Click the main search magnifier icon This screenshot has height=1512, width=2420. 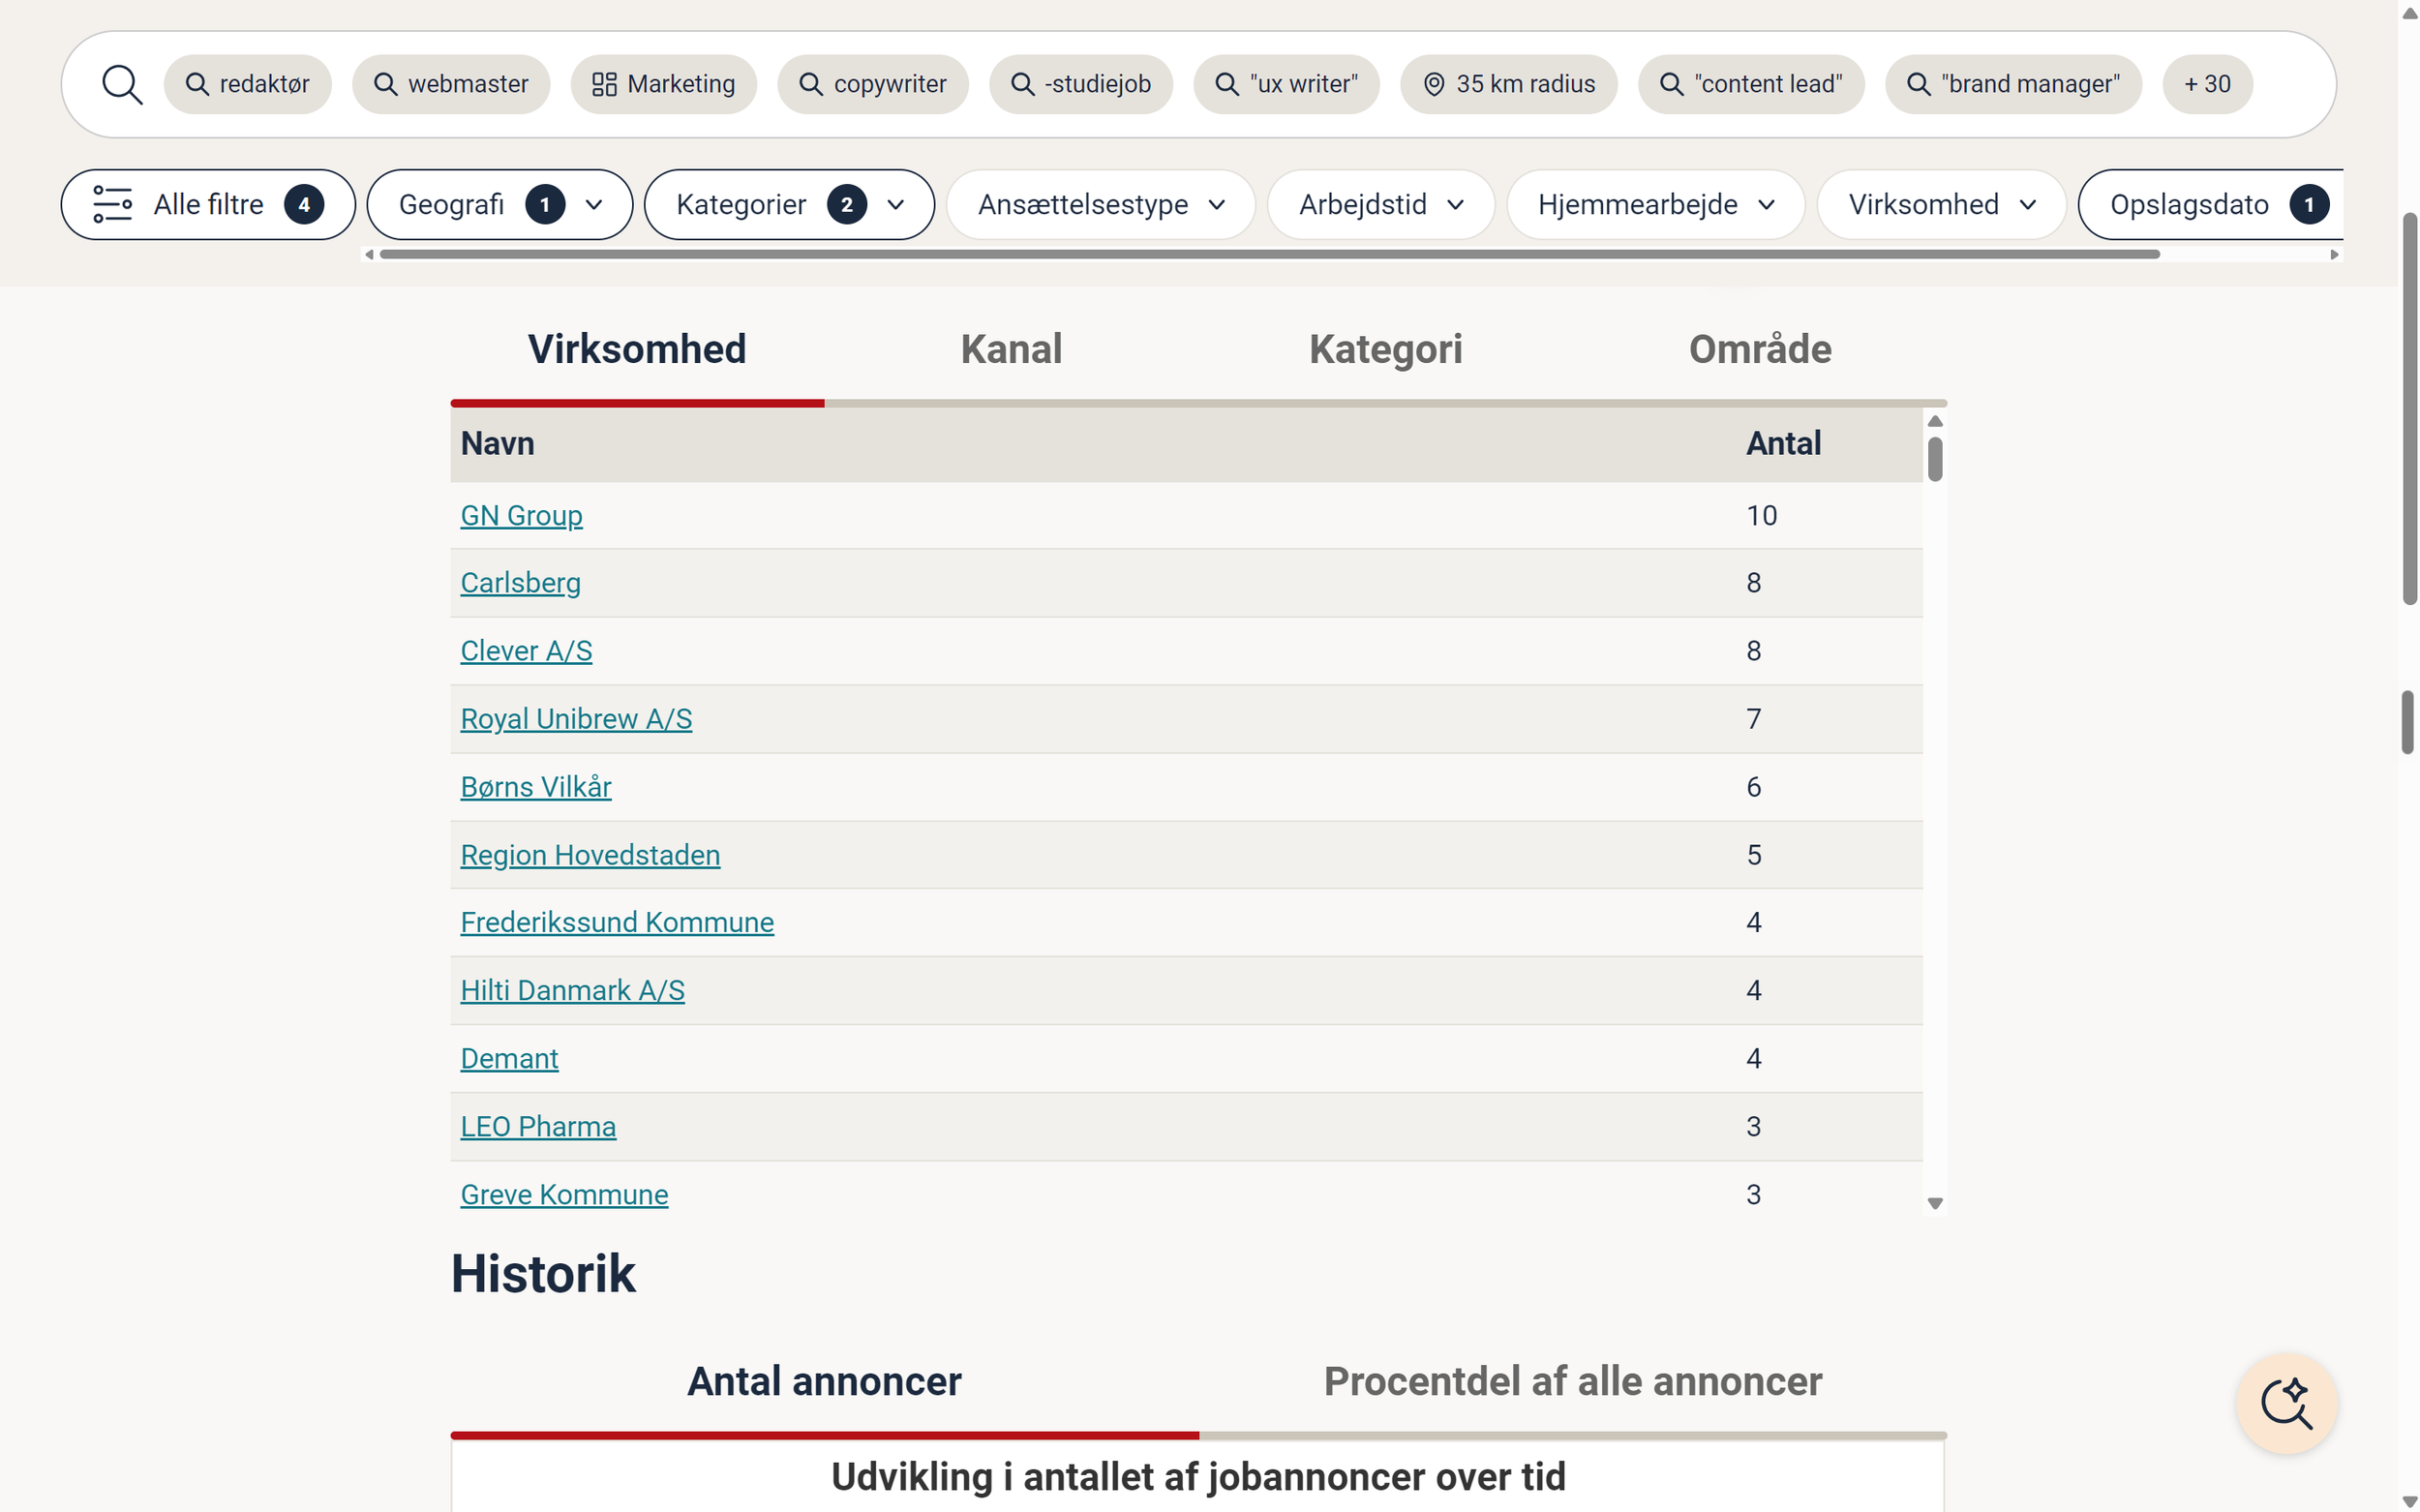pyautogui.click(x=122, y=85)
